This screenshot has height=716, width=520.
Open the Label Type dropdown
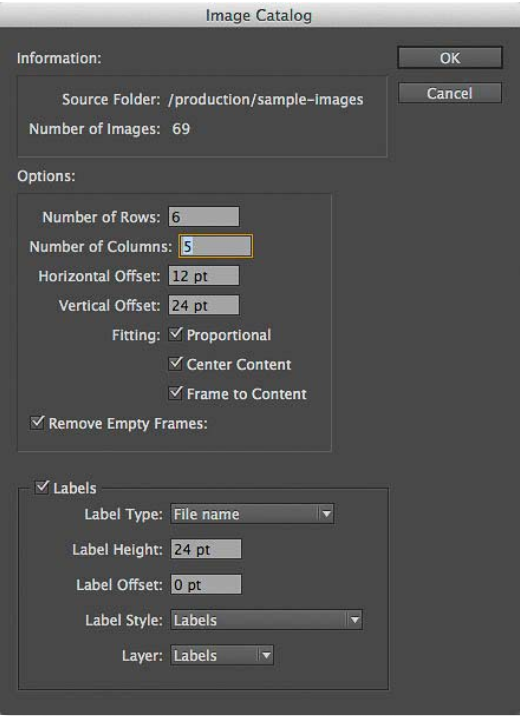252,514
